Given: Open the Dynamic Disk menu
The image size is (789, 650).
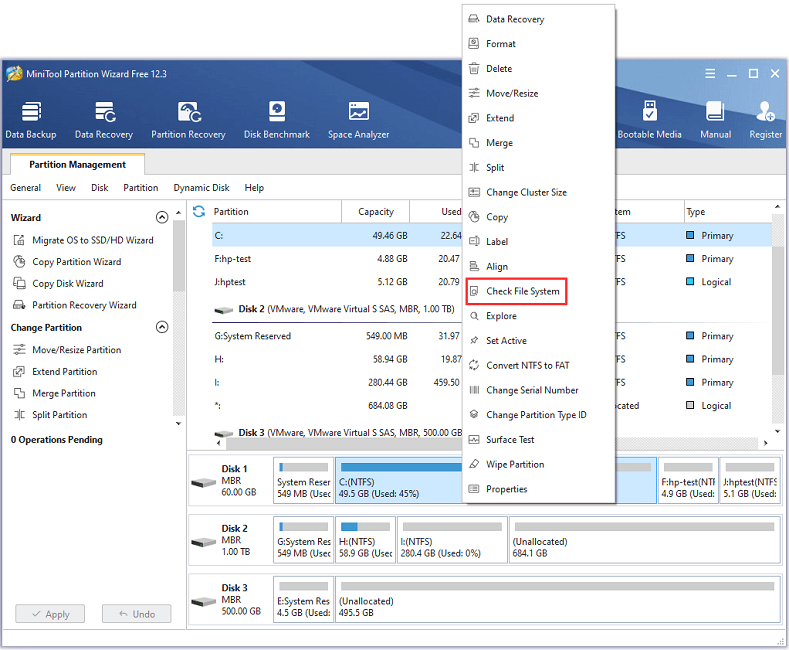Looking at the screenshot, I should (201, 188).
